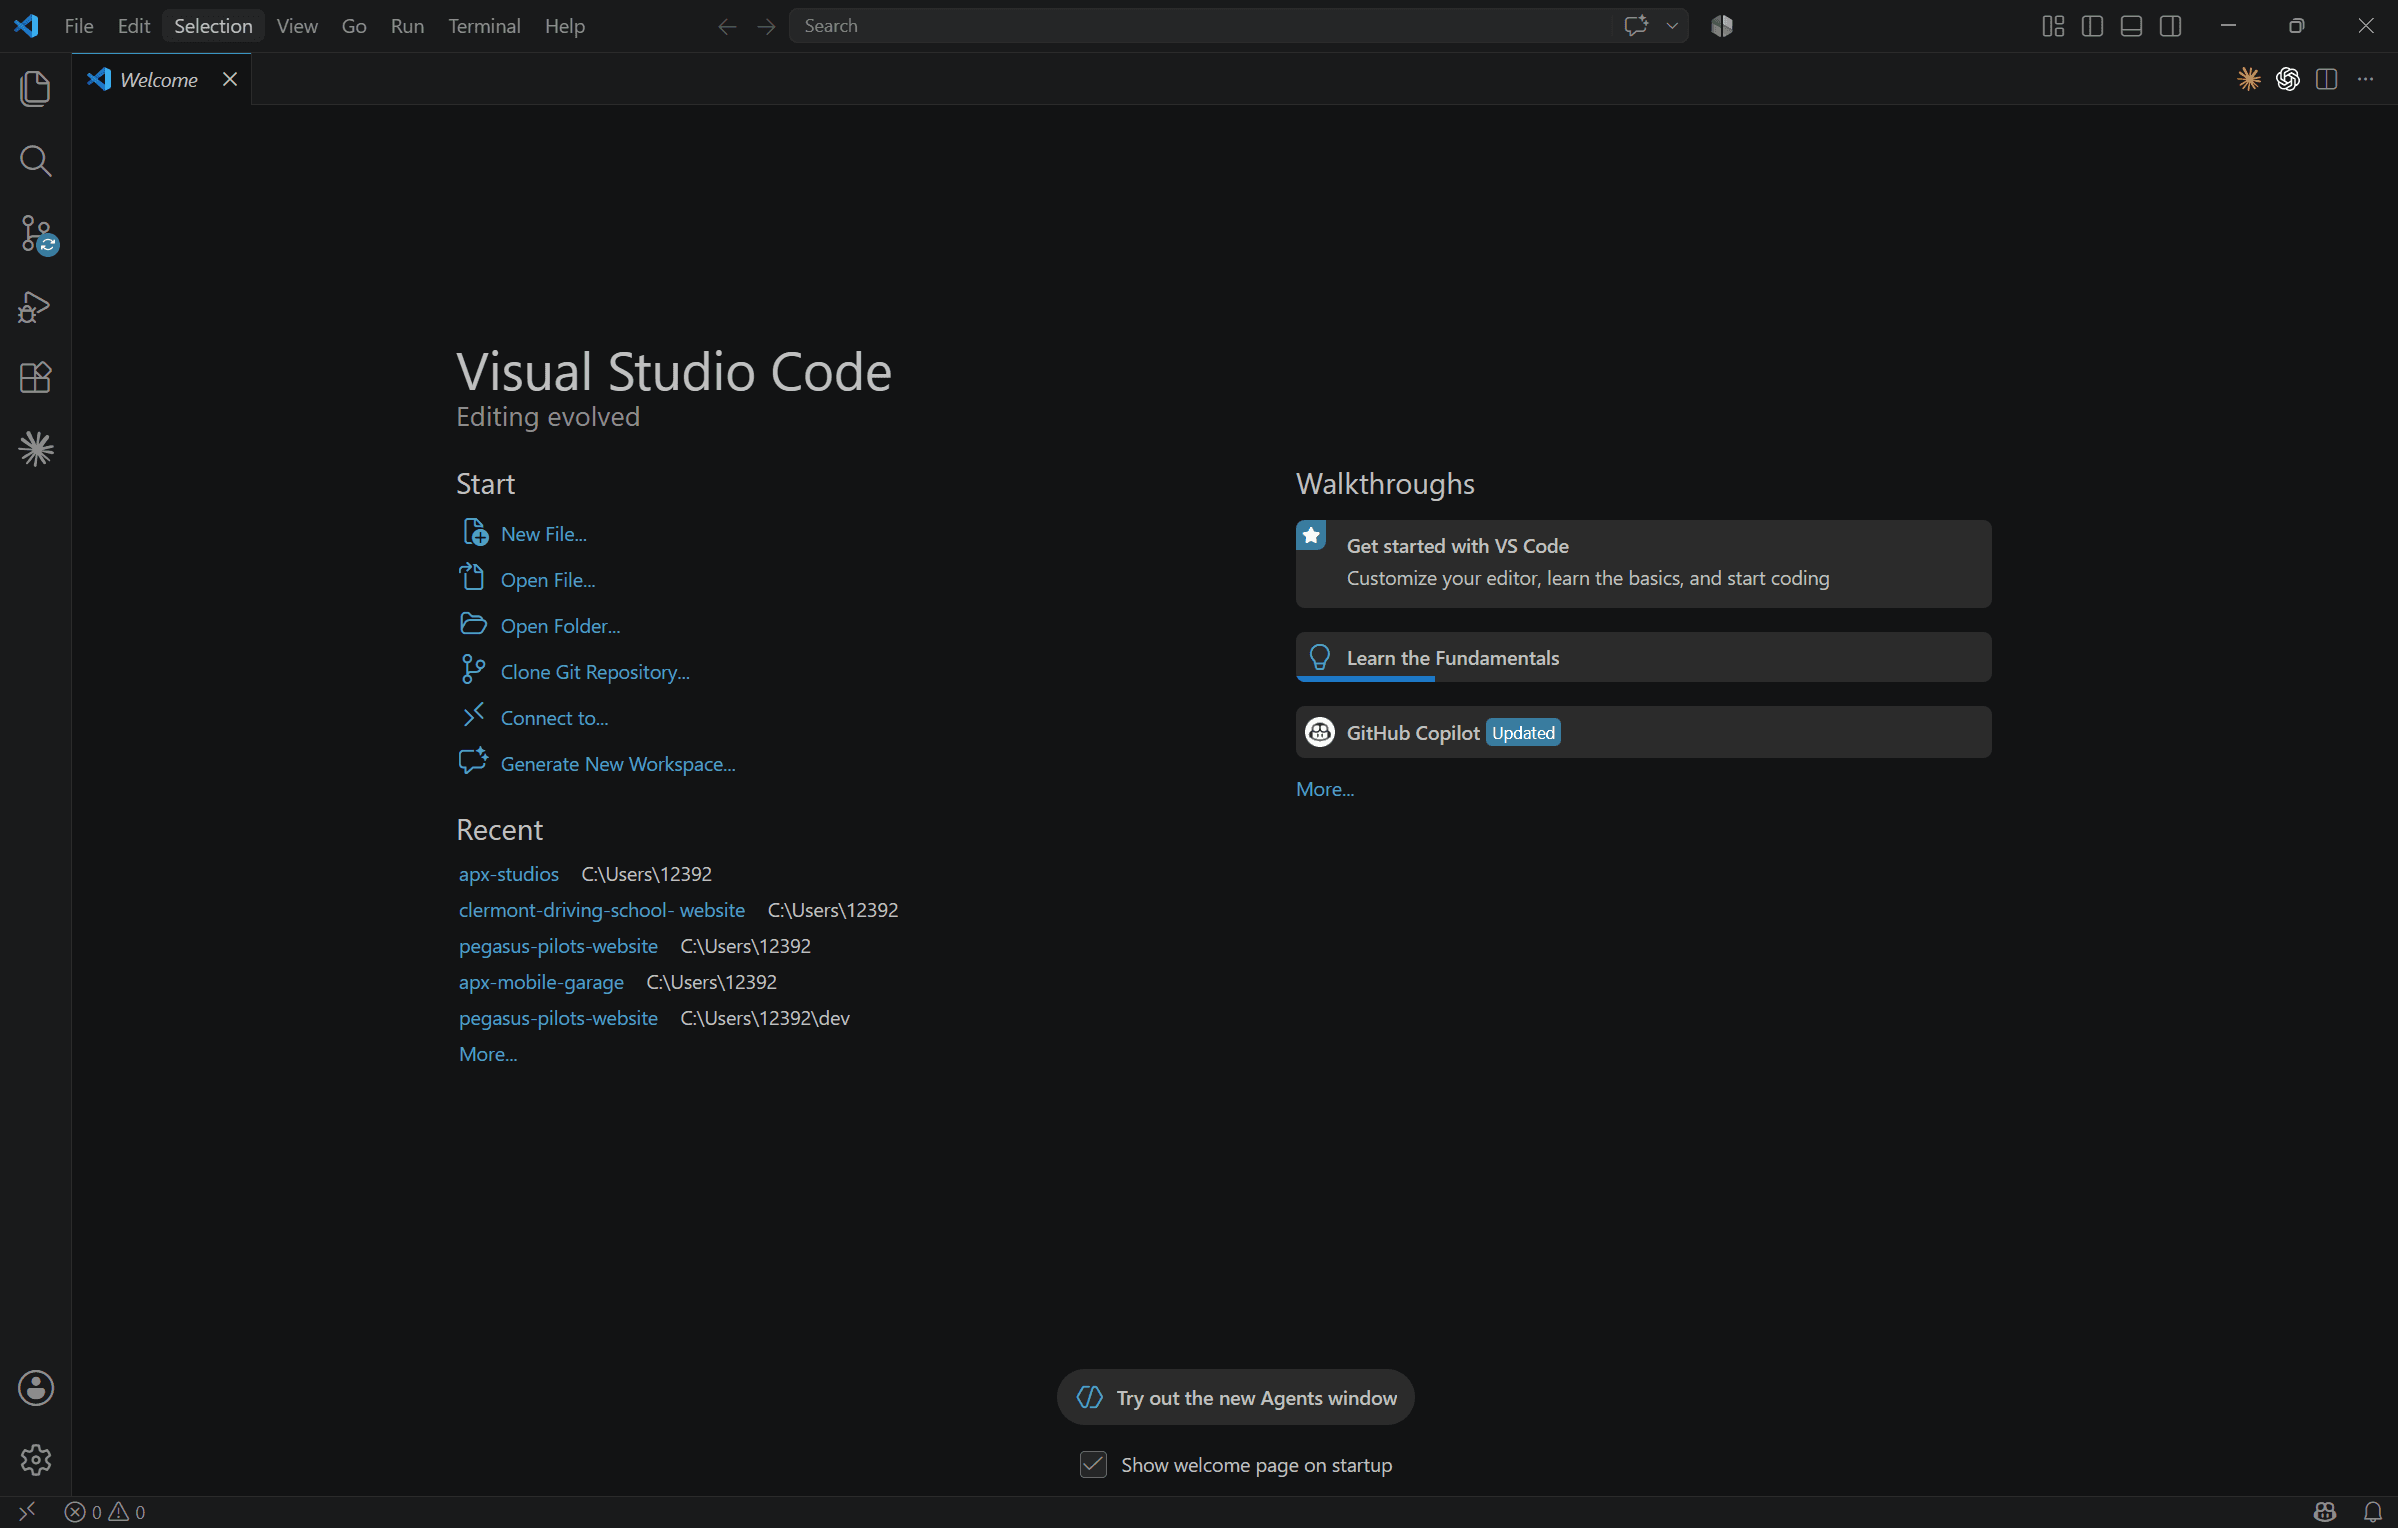The width and height of the screenshot is (2398, 1528).
Task: Open the Explorer view in activity bar
Action: 35,89
